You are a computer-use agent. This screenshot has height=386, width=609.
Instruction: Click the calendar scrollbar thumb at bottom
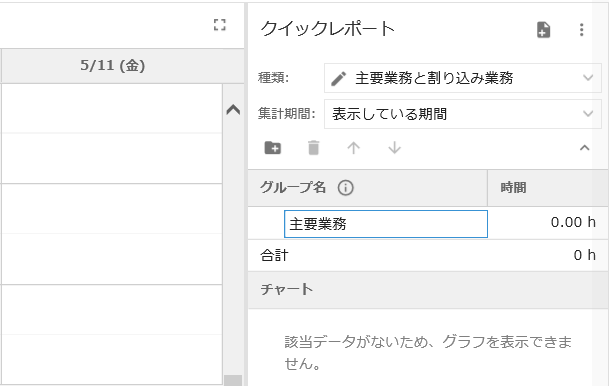[233, 381]
